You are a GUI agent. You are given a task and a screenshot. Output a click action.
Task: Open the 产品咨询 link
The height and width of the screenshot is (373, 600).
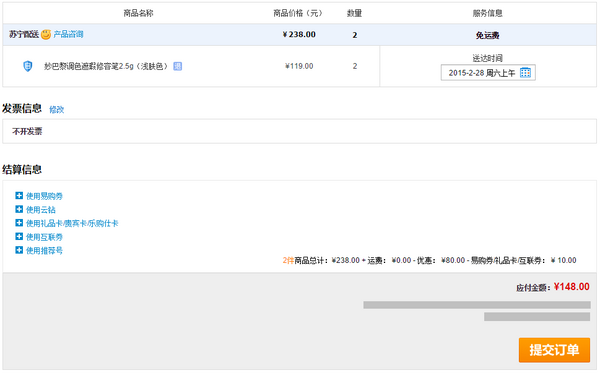pyautogui.click(x=68, y=34)
